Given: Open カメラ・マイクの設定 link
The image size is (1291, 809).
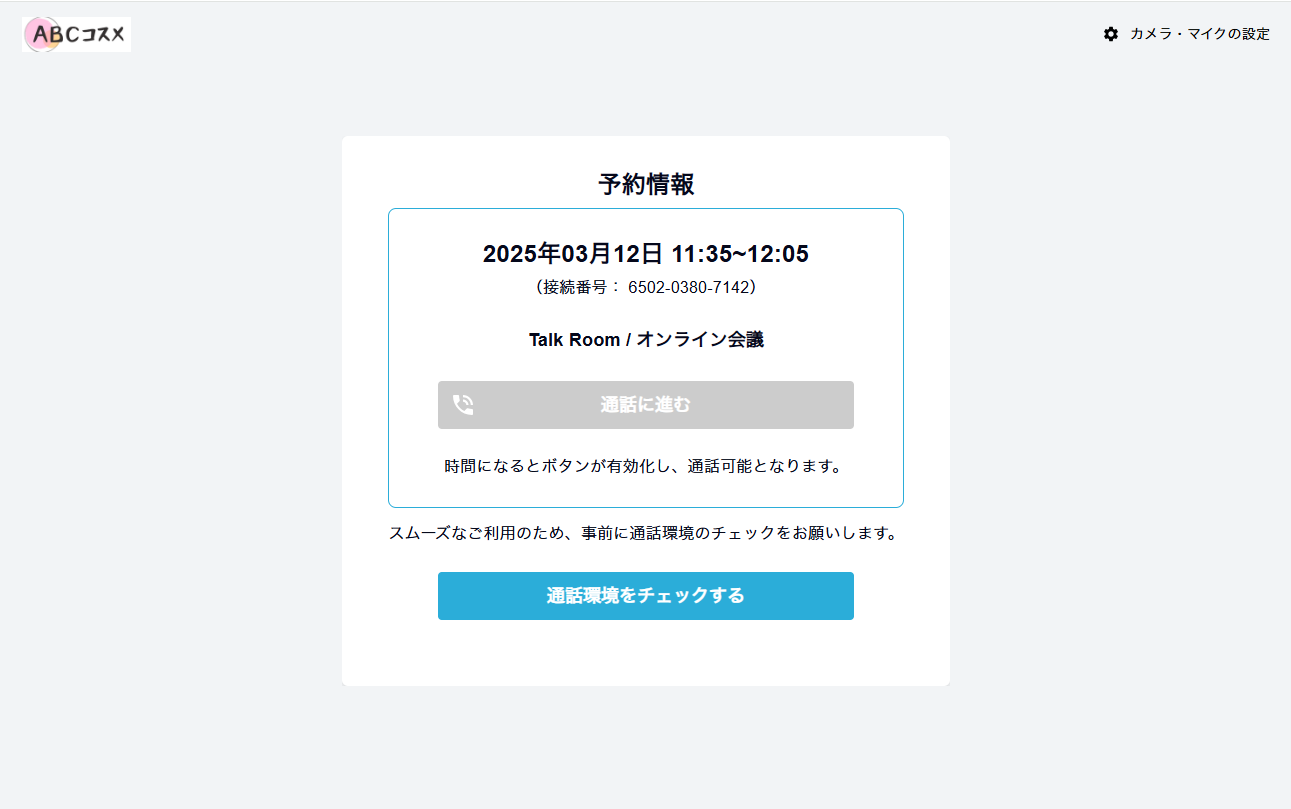Looking at the screenshot, I should tap(1187, 34).
